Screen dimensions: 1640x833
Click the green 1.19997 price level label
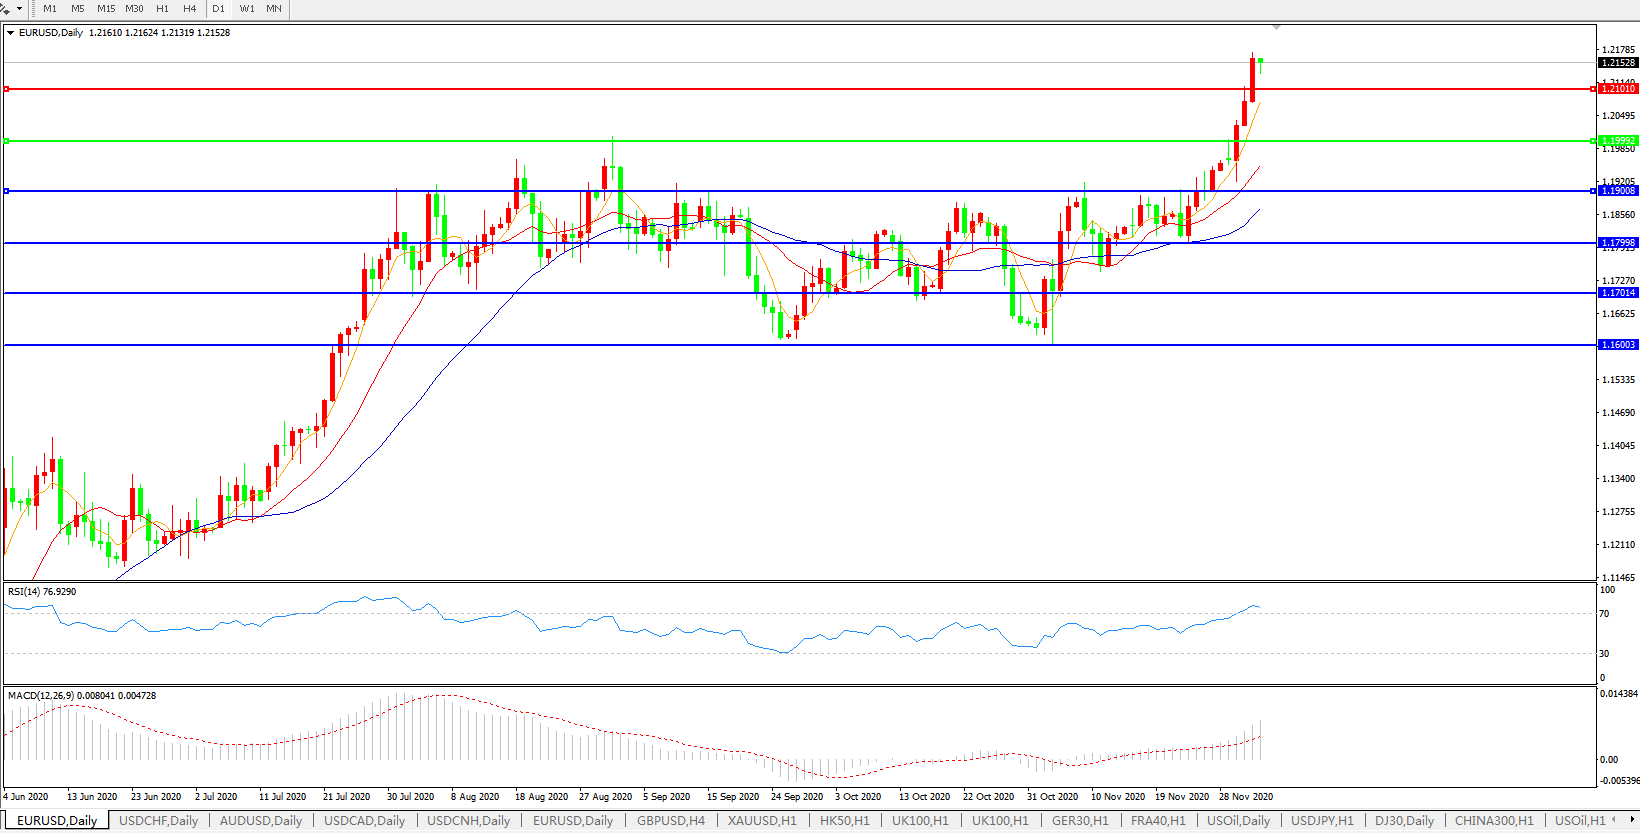coord(1618,141)
